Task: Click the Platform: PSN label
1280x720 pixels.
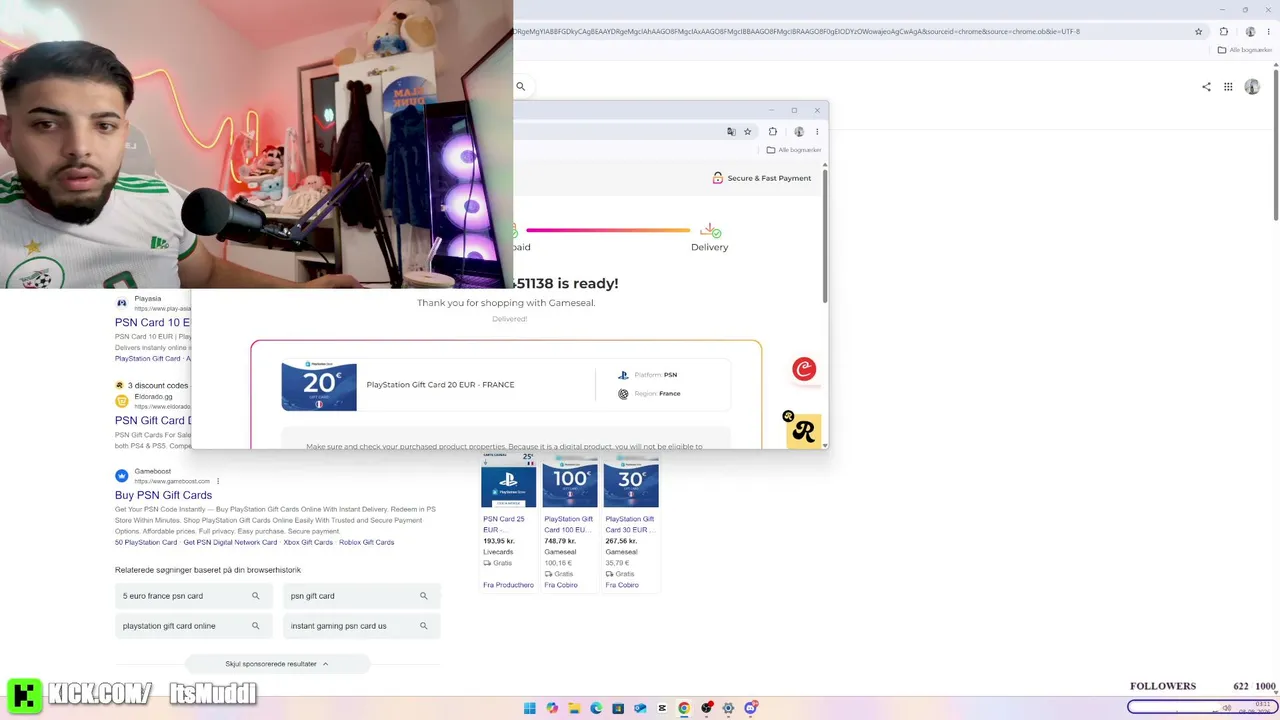Action: point(655,375)
